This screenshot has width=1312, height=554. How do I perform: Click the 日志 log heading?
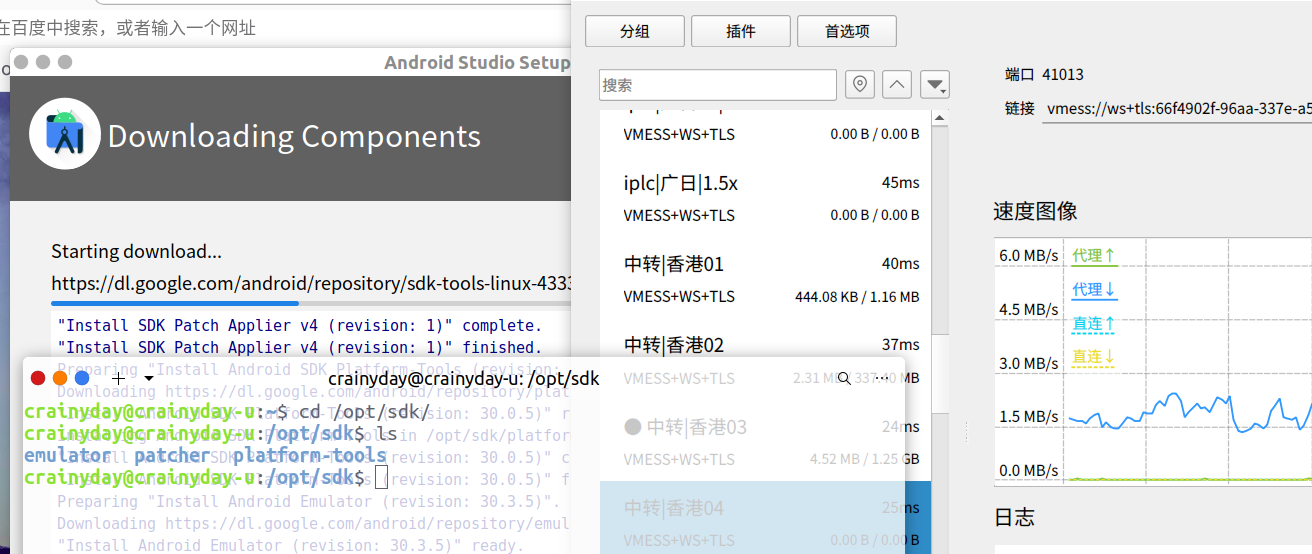pos(1014,517)
